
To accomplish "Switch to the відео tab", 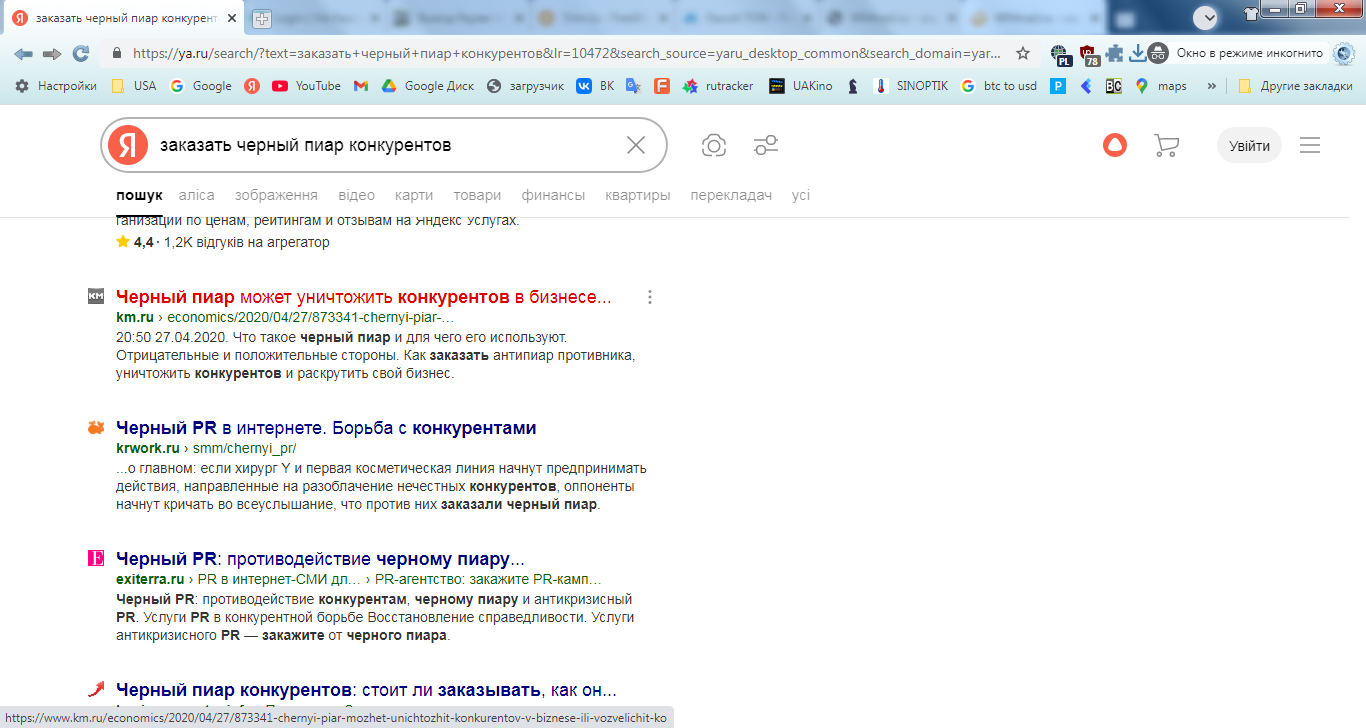I will point(357,196).
